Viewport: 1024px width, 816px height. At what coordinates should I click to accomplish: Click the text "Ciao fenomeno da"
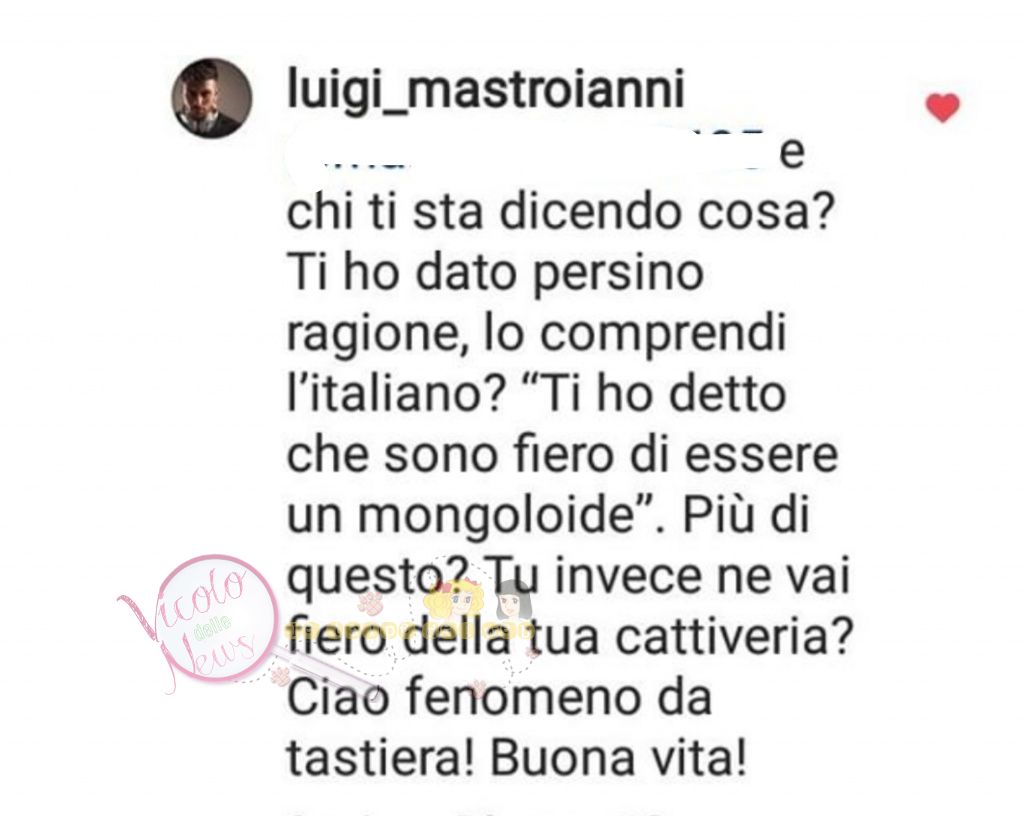499,698
